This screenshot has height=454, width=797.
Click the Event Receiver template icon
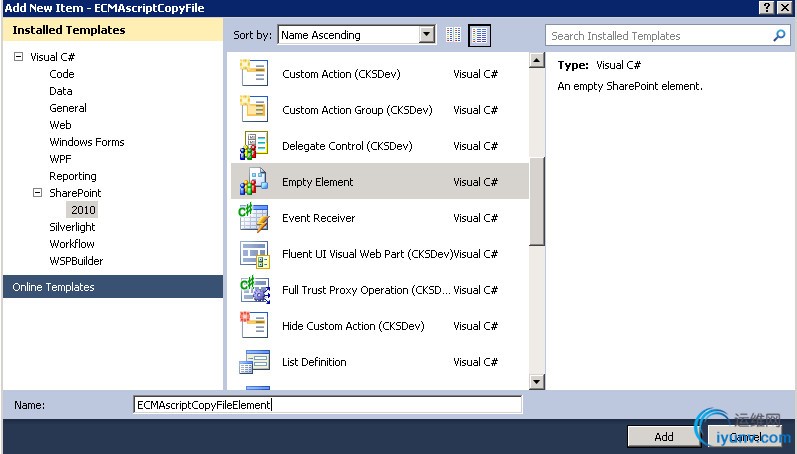pyautogui.click(x=254, y=218)
